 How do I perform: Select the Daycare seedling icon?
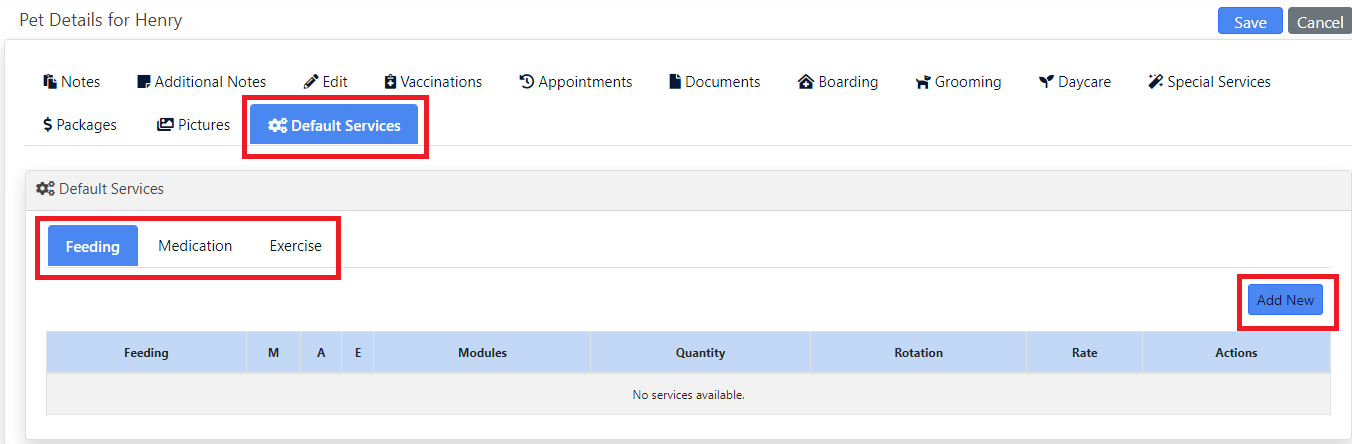pyautogui.click(x=1046, y=82)
